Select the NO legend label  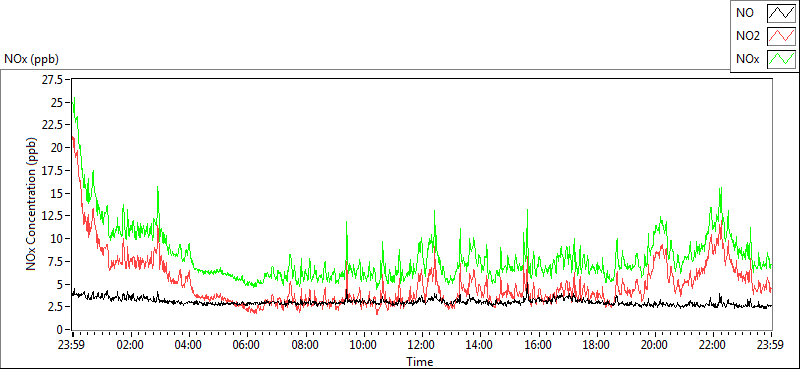pyautogui.click(x=745, y=13)
